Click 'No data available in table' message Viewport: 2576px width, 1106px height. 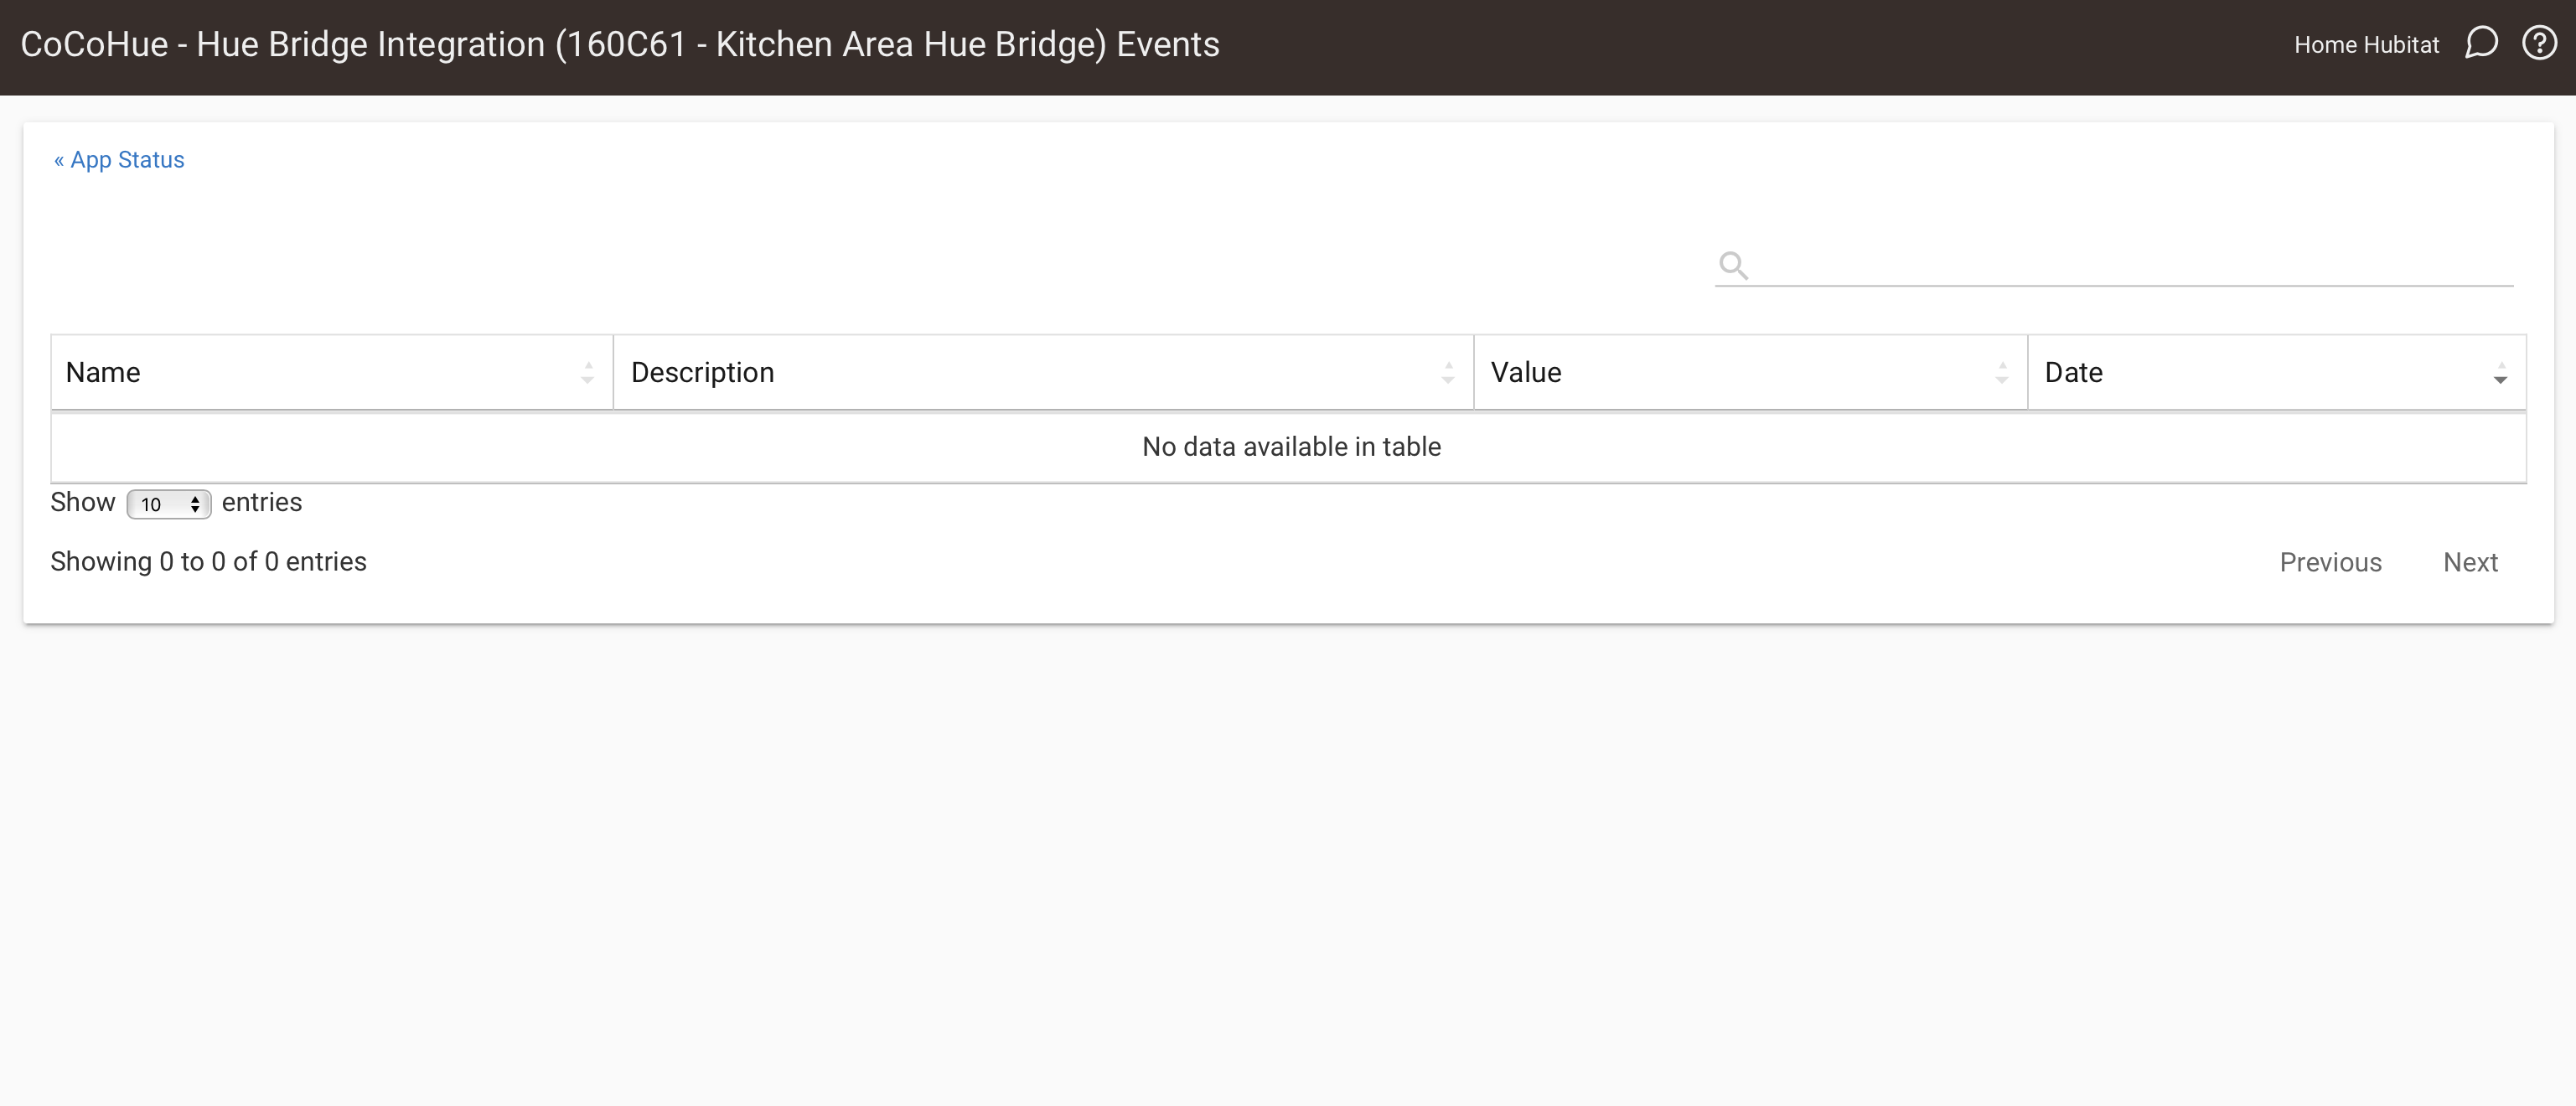pos(1291,447)
